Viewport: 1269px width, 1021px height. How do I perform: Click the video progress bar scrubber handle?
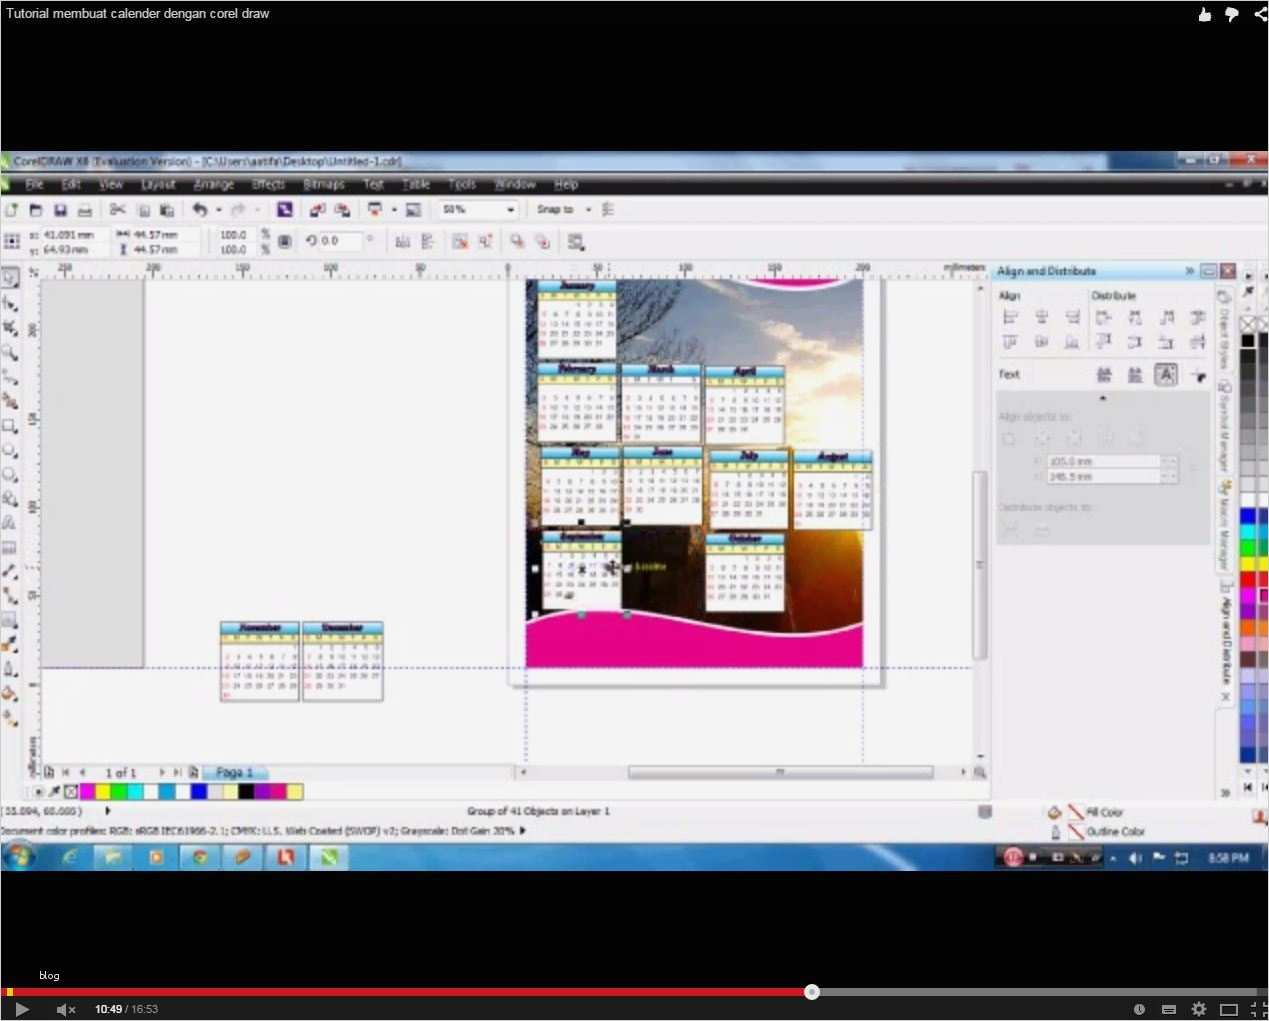[812, 992]
